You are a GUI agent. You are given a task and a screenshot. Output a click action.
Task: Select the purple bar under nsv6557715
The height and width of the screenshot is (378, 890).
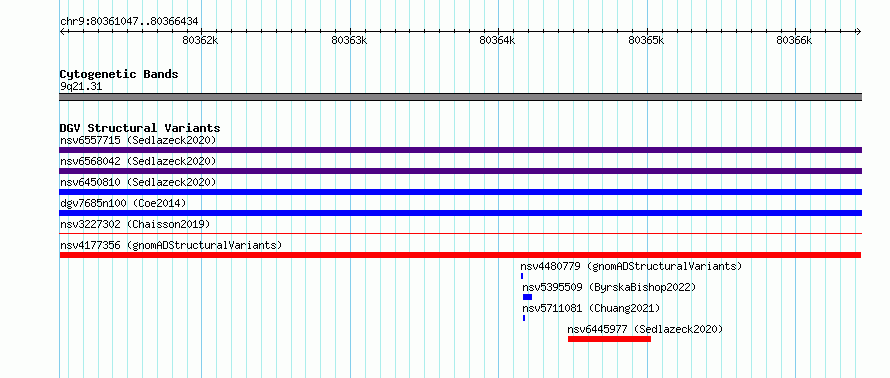[x=460, y=150]
